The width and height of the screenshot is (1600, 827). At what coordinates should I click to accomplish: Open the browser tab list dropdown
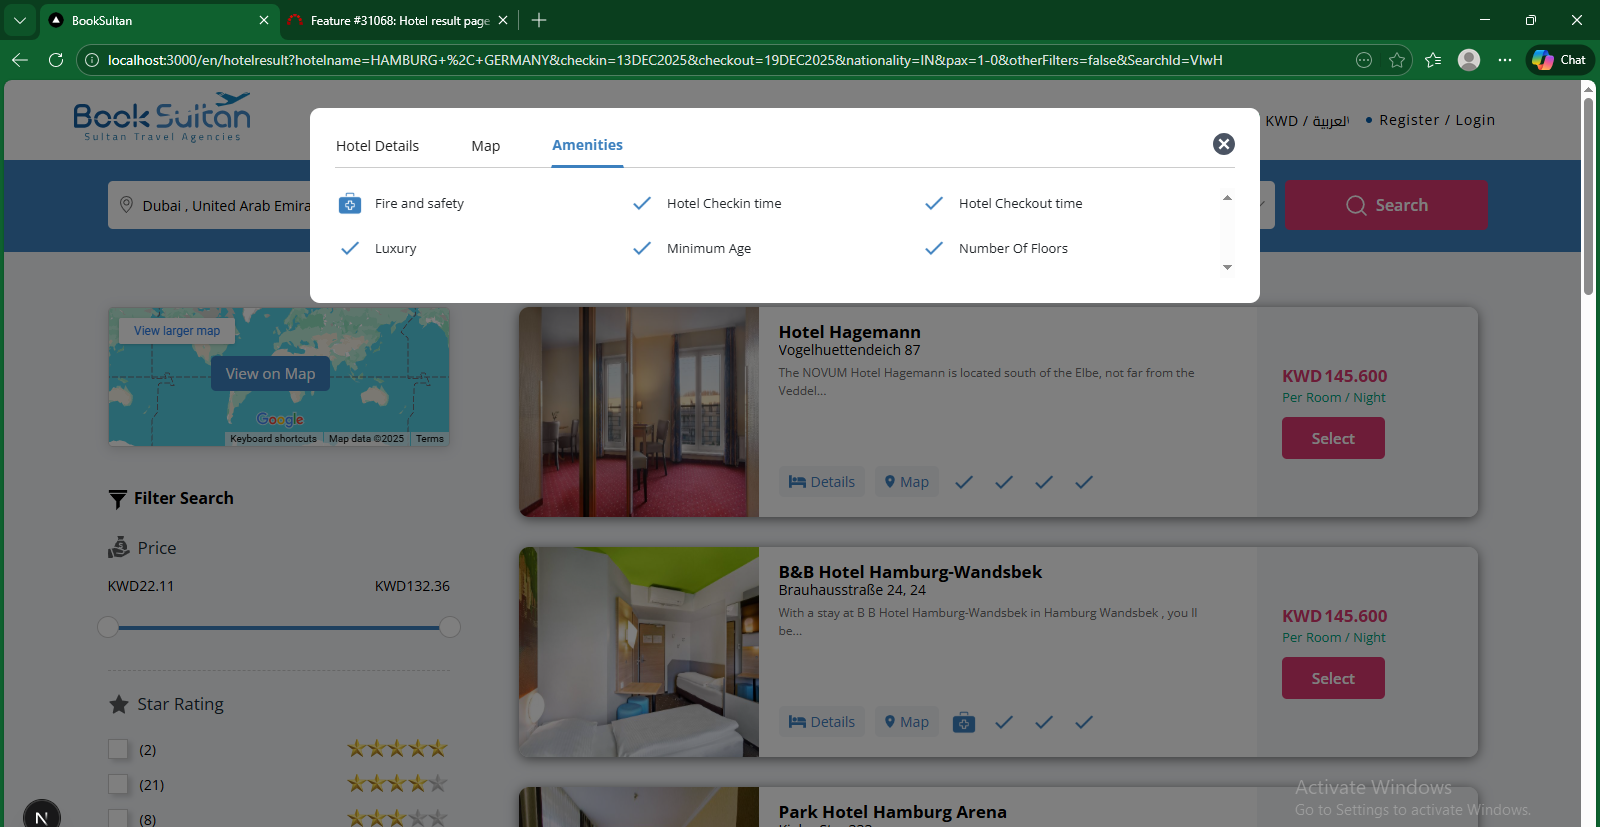pyautogui.click(x=20, y=20)
